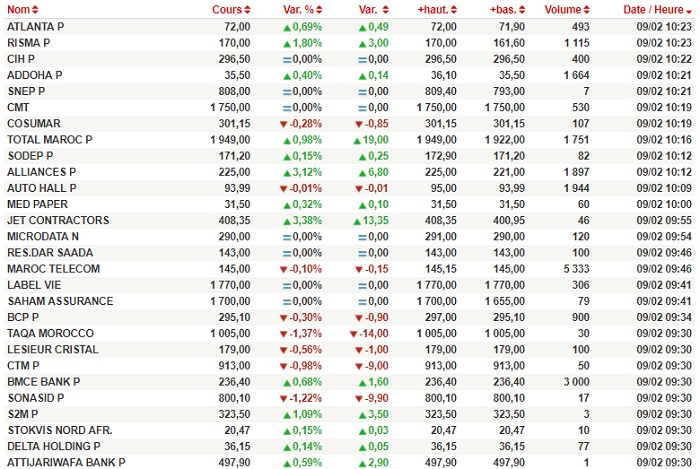Open ATTIJARIWAFA BANK P stock details

(66, 462)
